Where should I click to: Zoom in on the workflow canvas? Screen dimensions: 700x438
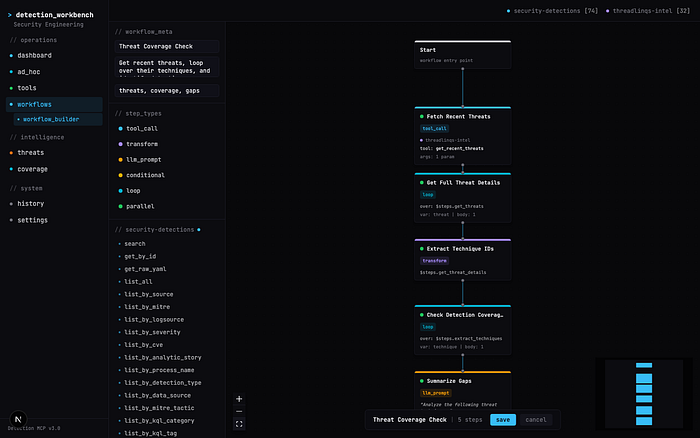click(x=239, y=399)
